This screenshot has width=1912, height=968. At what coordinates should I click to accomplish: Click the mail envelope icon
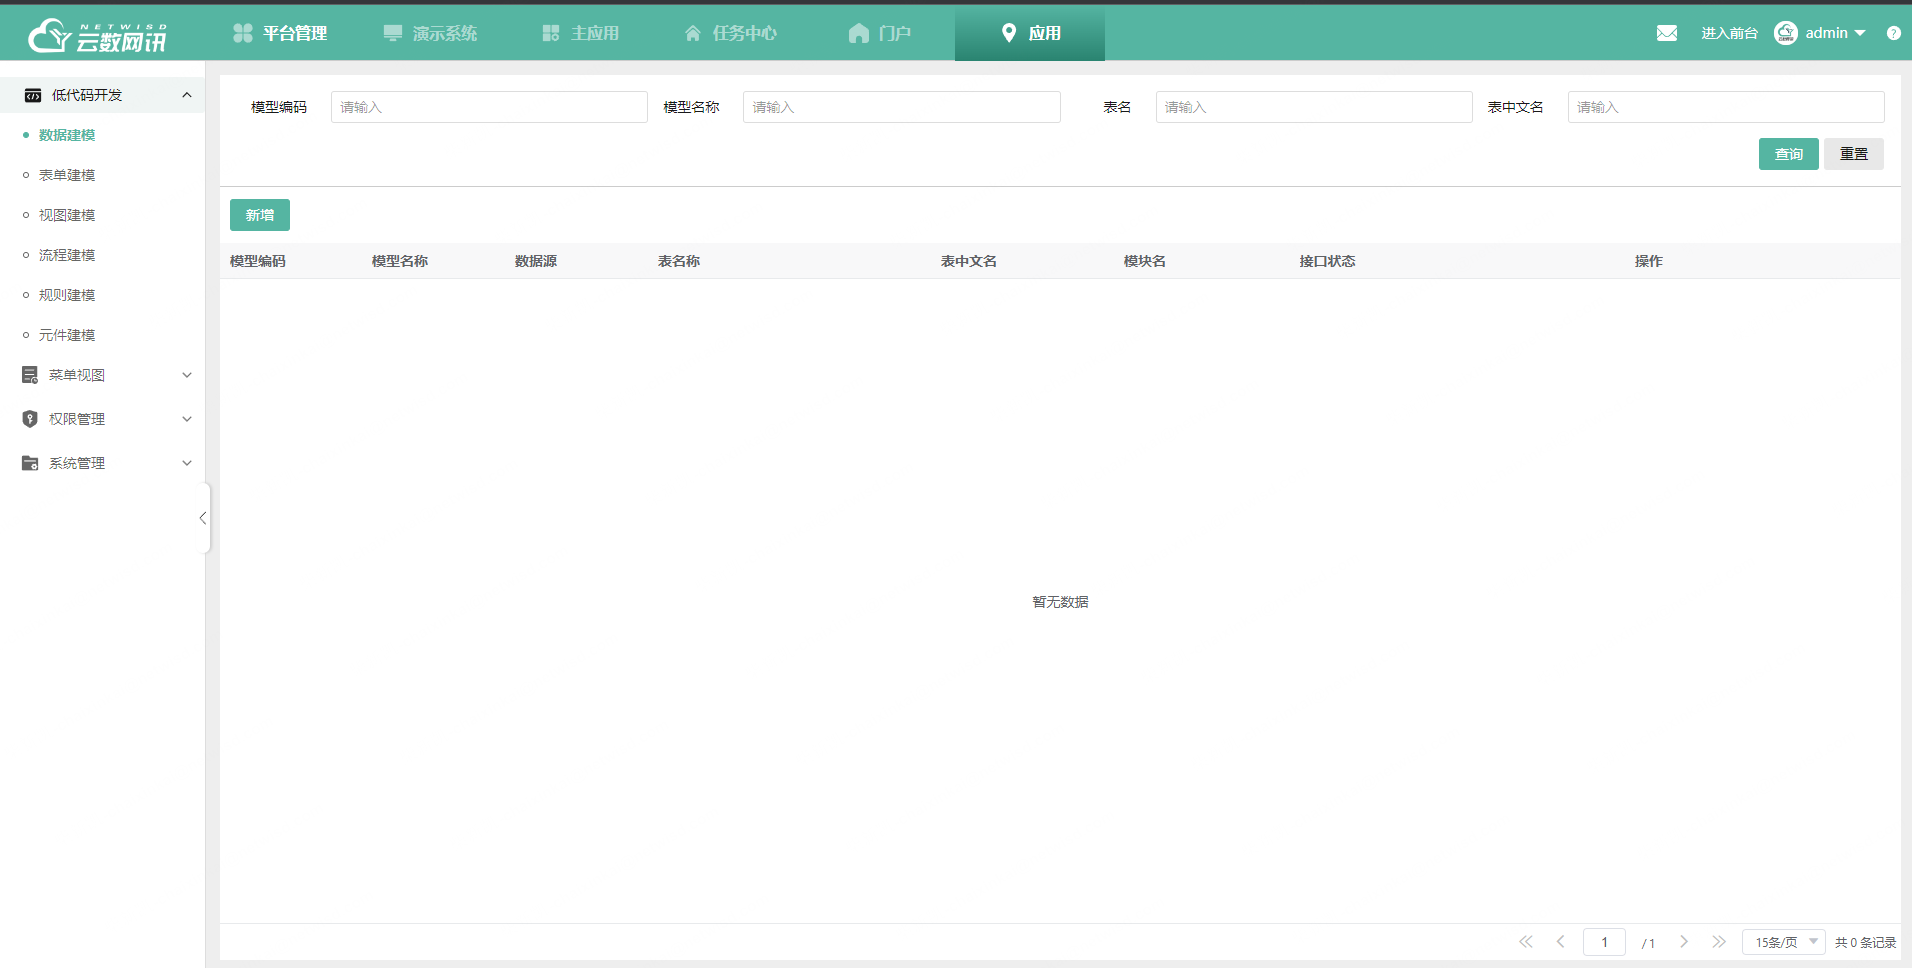coord(1666,33)
